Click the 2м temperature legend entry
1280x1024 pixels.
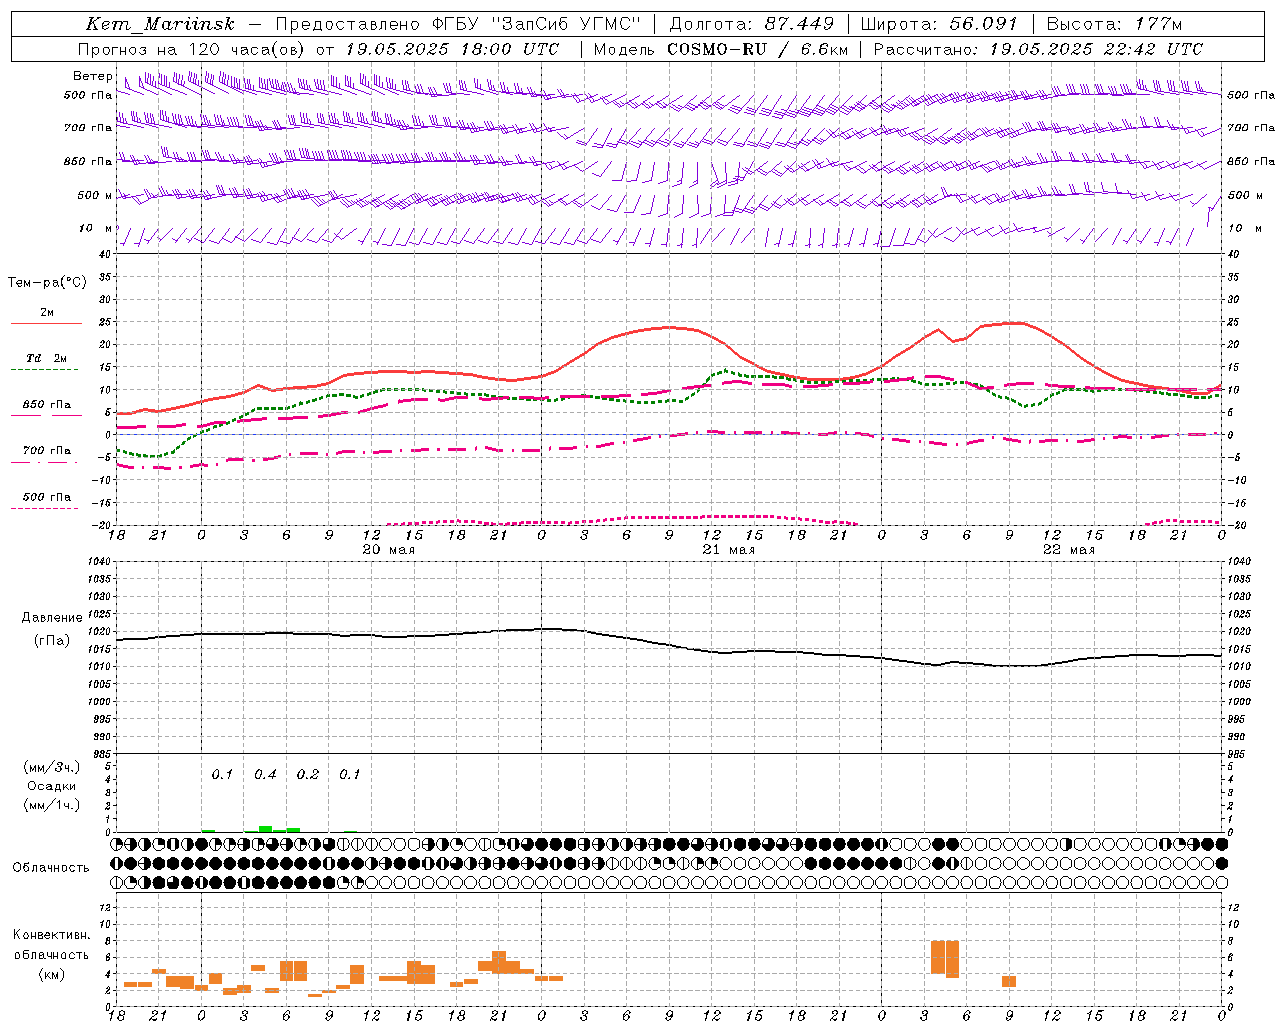tap(47, 313)
